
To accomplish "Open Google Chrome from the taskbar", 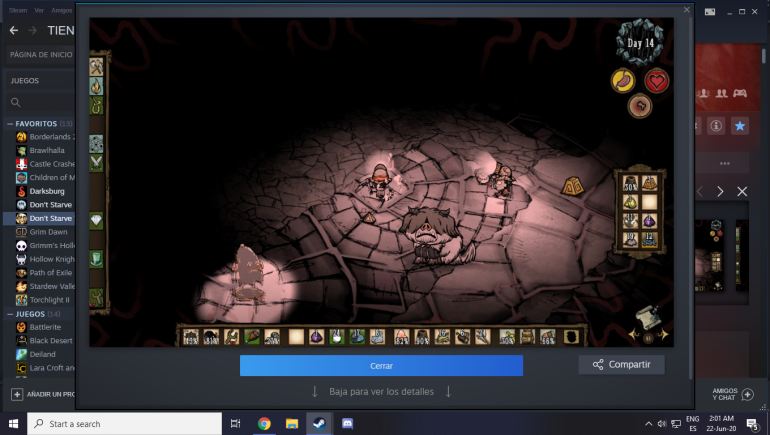I will pyautogui.click(x=264, y=423).
